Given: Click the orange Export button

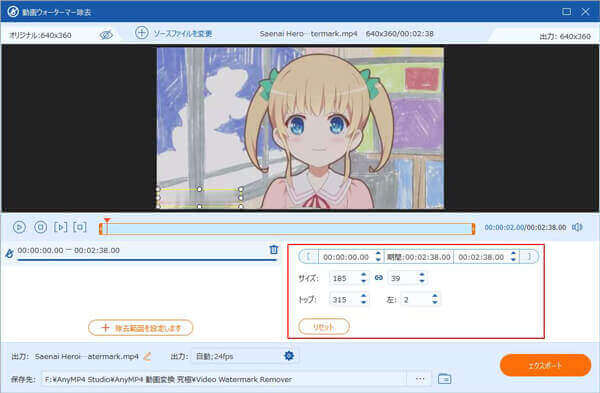Looking at the screenshot, I should [545, 365].
